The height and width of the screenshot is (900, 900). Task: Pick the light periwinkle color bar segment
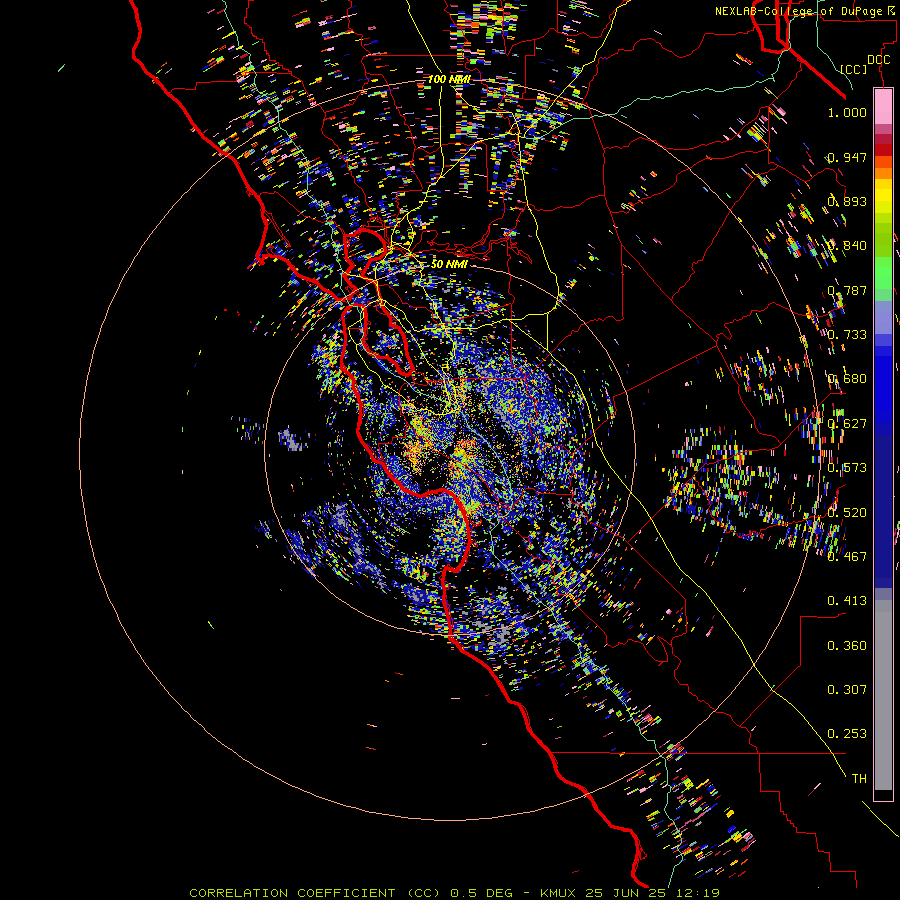(883, 317)
